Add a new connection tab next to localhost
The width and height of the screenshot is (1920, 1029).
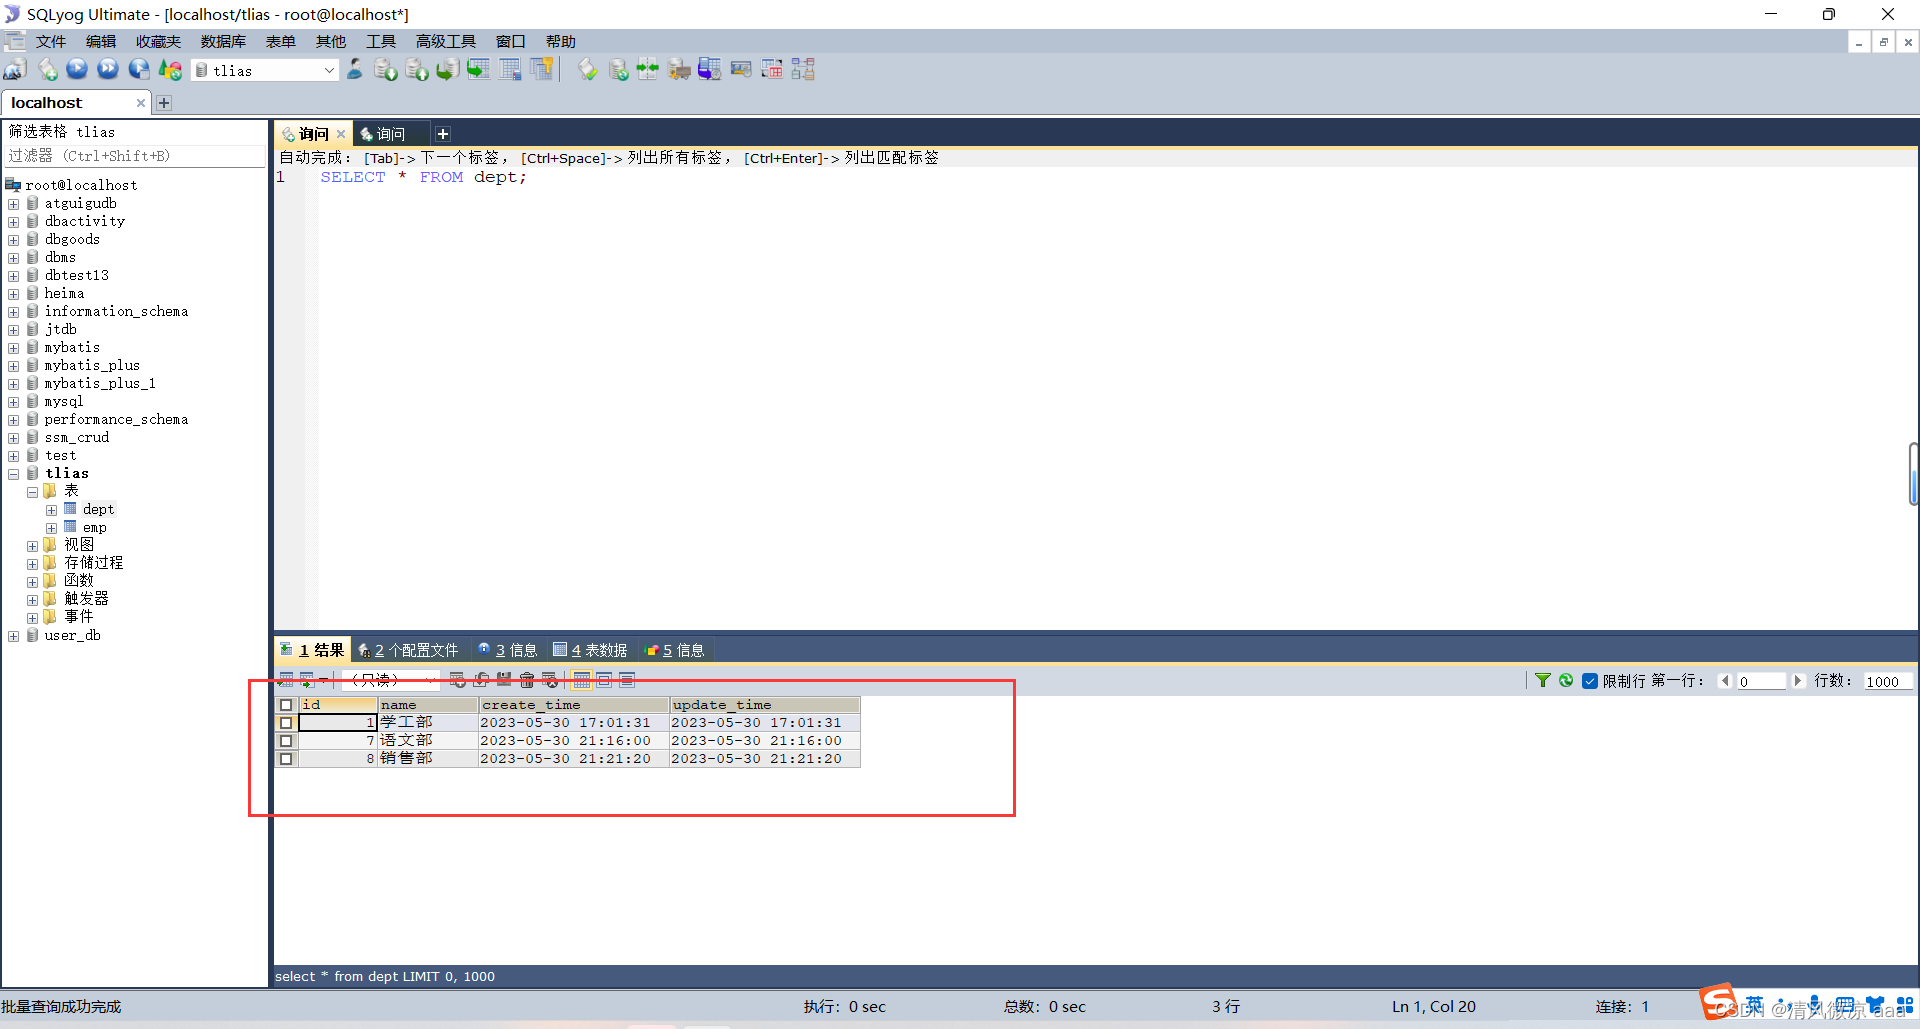point(164,103)
